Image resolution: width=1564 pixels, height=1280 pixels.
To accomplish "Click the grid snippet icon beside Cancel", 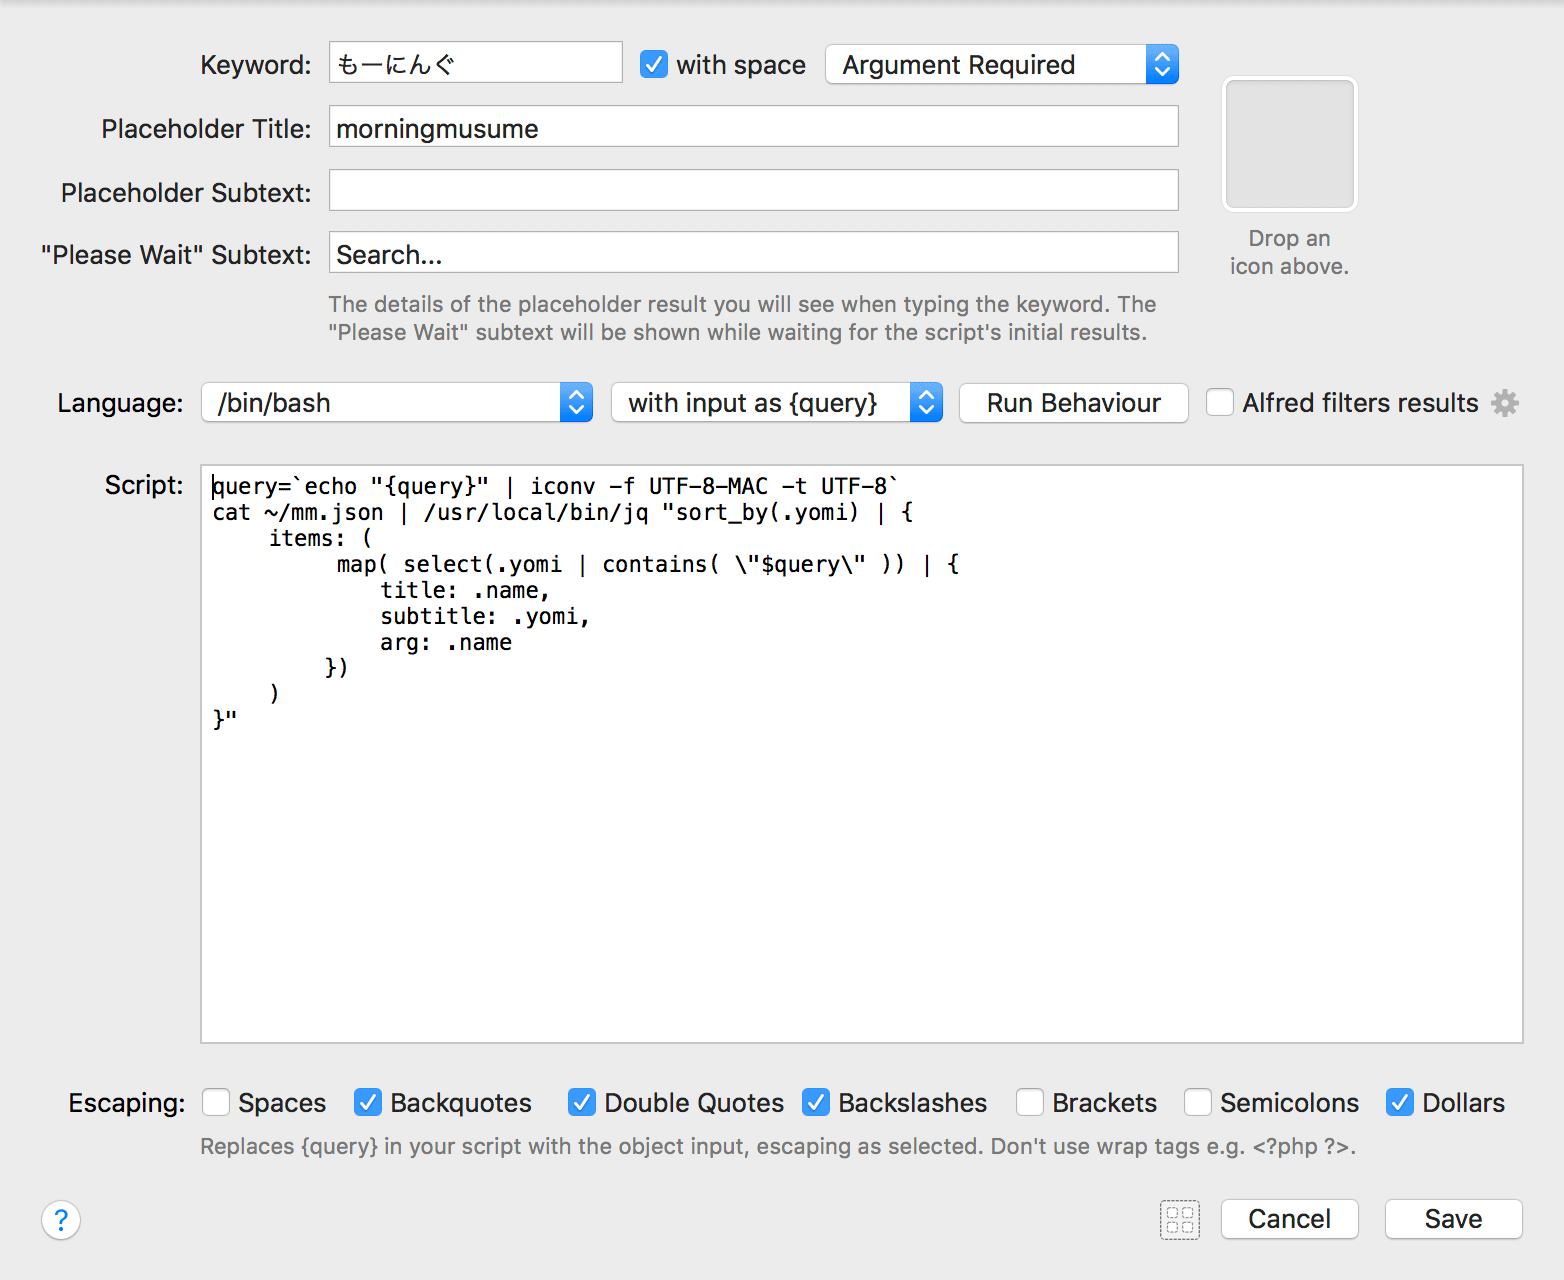I will pos(1180,1220).
